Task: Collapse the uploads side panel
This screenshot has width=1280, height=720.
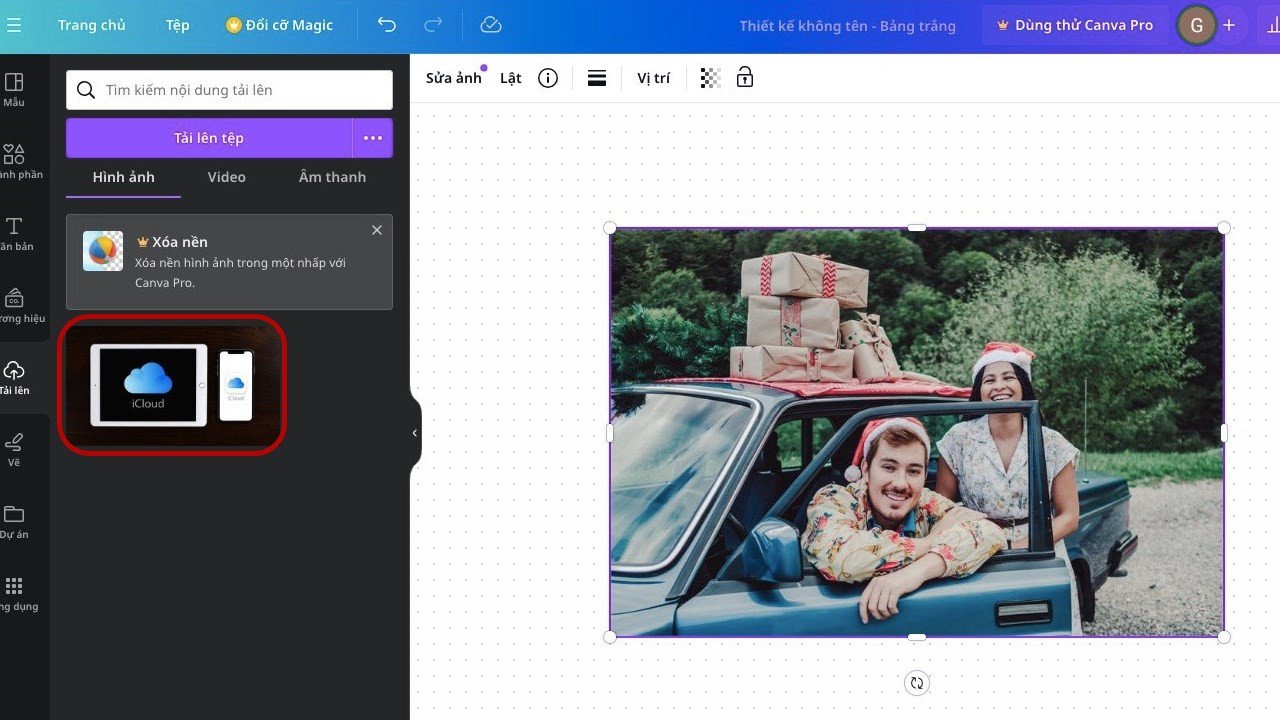Action: coord(415,432)
